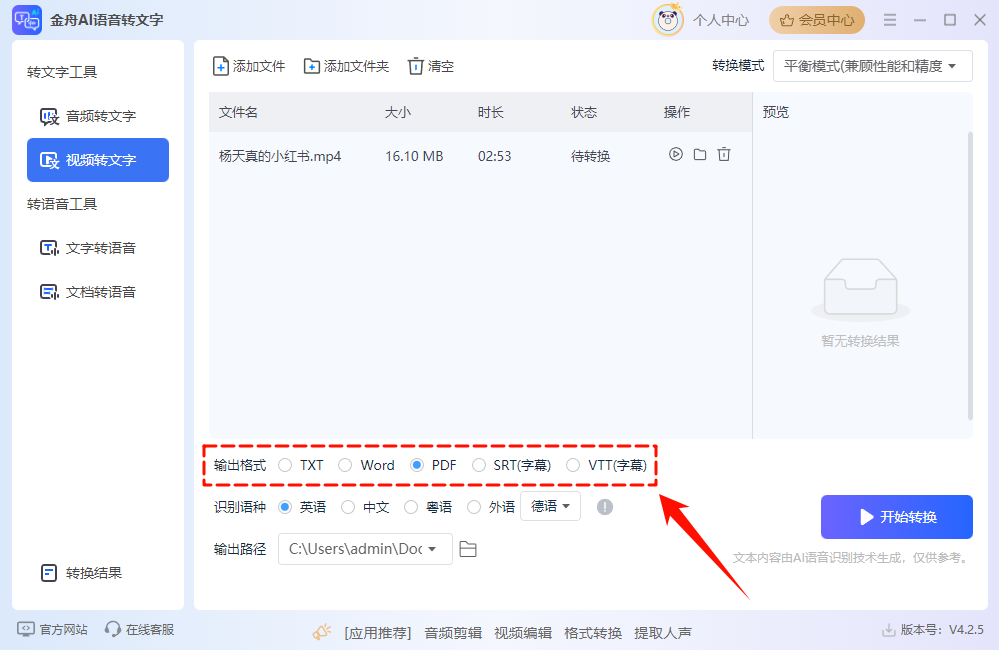The width and height of the screenshot is (999, 650).
Task: Open file location via folder icon
Action: tap(699, 155)
